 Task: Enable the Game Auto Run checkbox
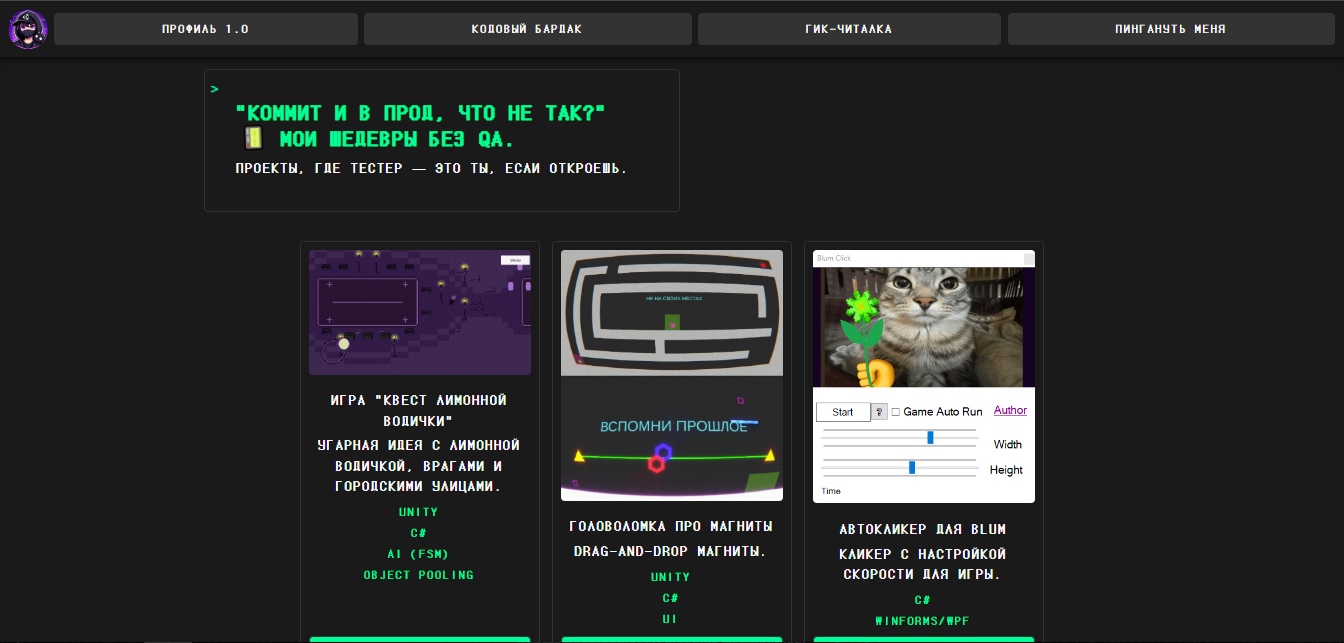coord(896,410)
